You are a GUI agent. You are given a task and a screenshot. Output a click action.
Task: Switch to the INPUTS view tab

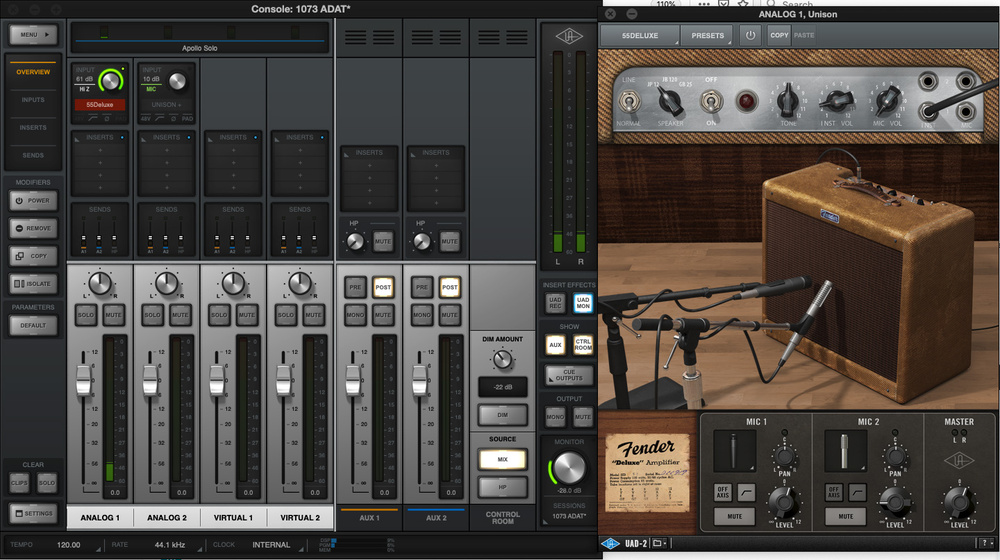click(x=33, y=100)
